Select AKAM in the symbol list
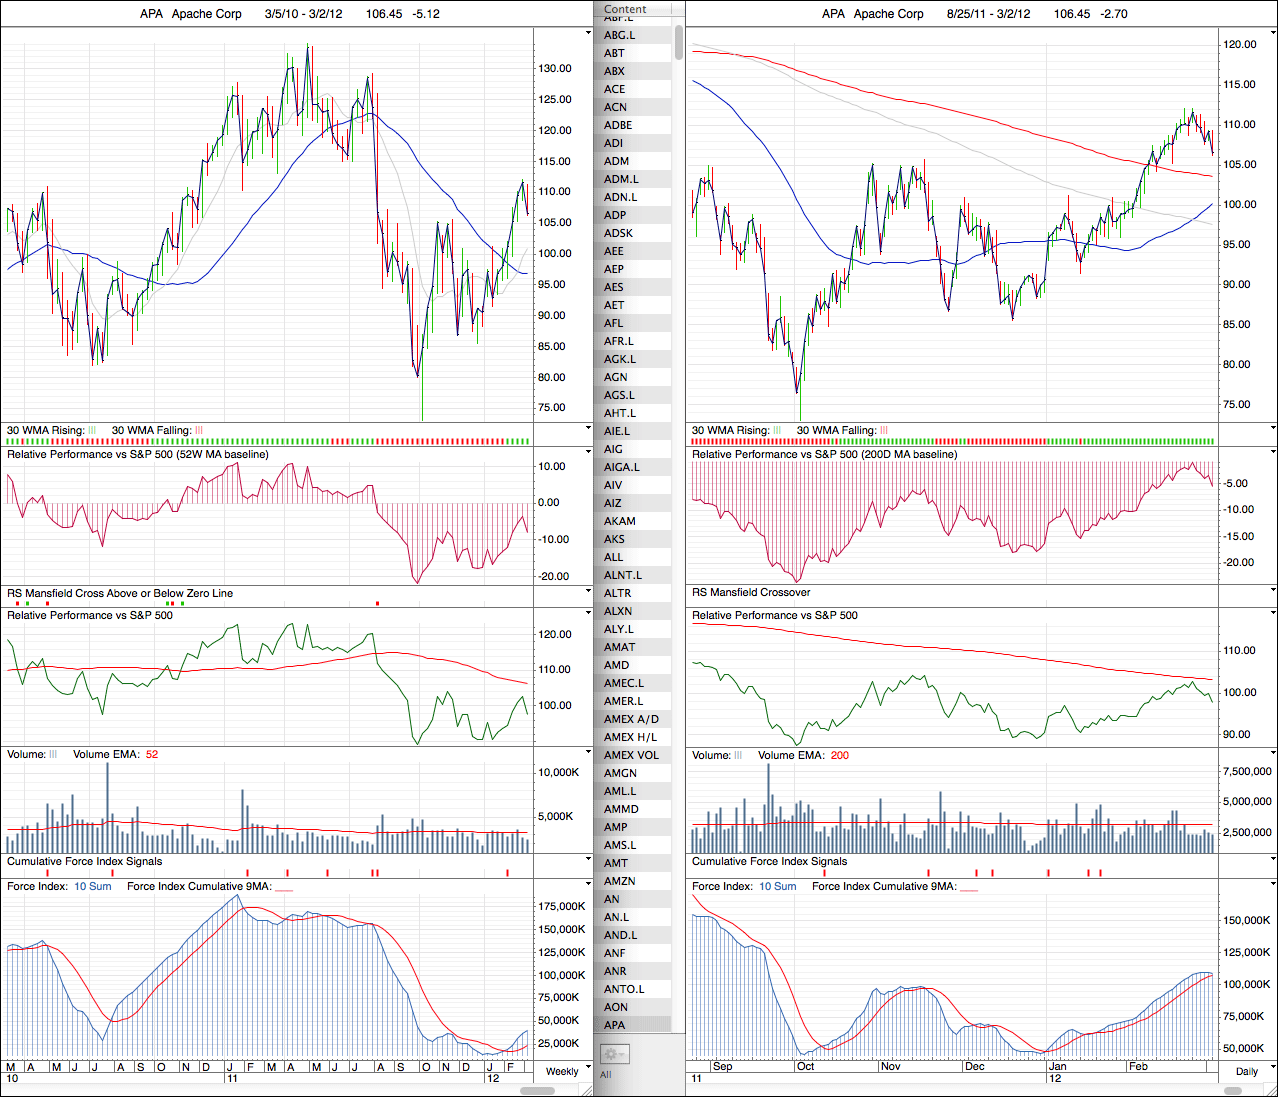Image resolution: width=1278 pixels, height=1097 pixels. pyautogui.click(x=633, y=521)
